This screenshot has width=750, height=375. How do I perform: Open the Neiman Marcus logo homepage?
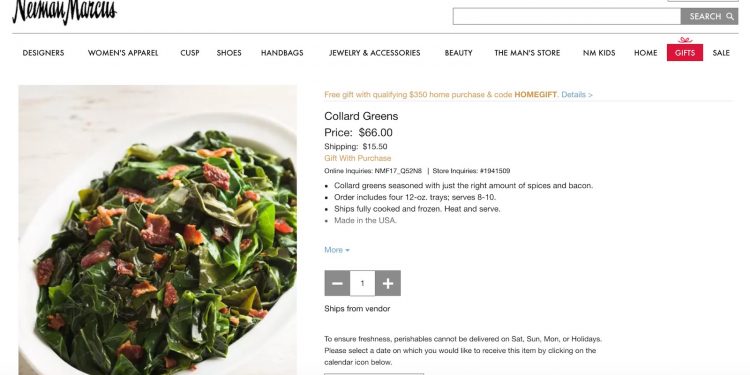click(x=65, y=11)
